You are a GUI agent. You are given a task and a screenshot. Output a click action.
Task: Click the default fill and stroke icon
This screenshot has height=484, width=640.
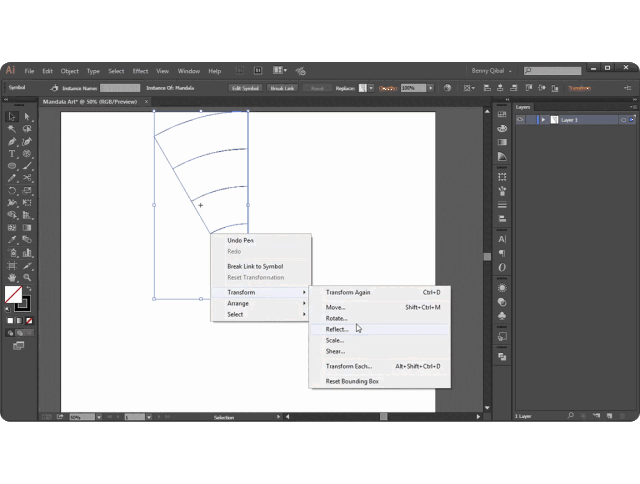(8, 310)
